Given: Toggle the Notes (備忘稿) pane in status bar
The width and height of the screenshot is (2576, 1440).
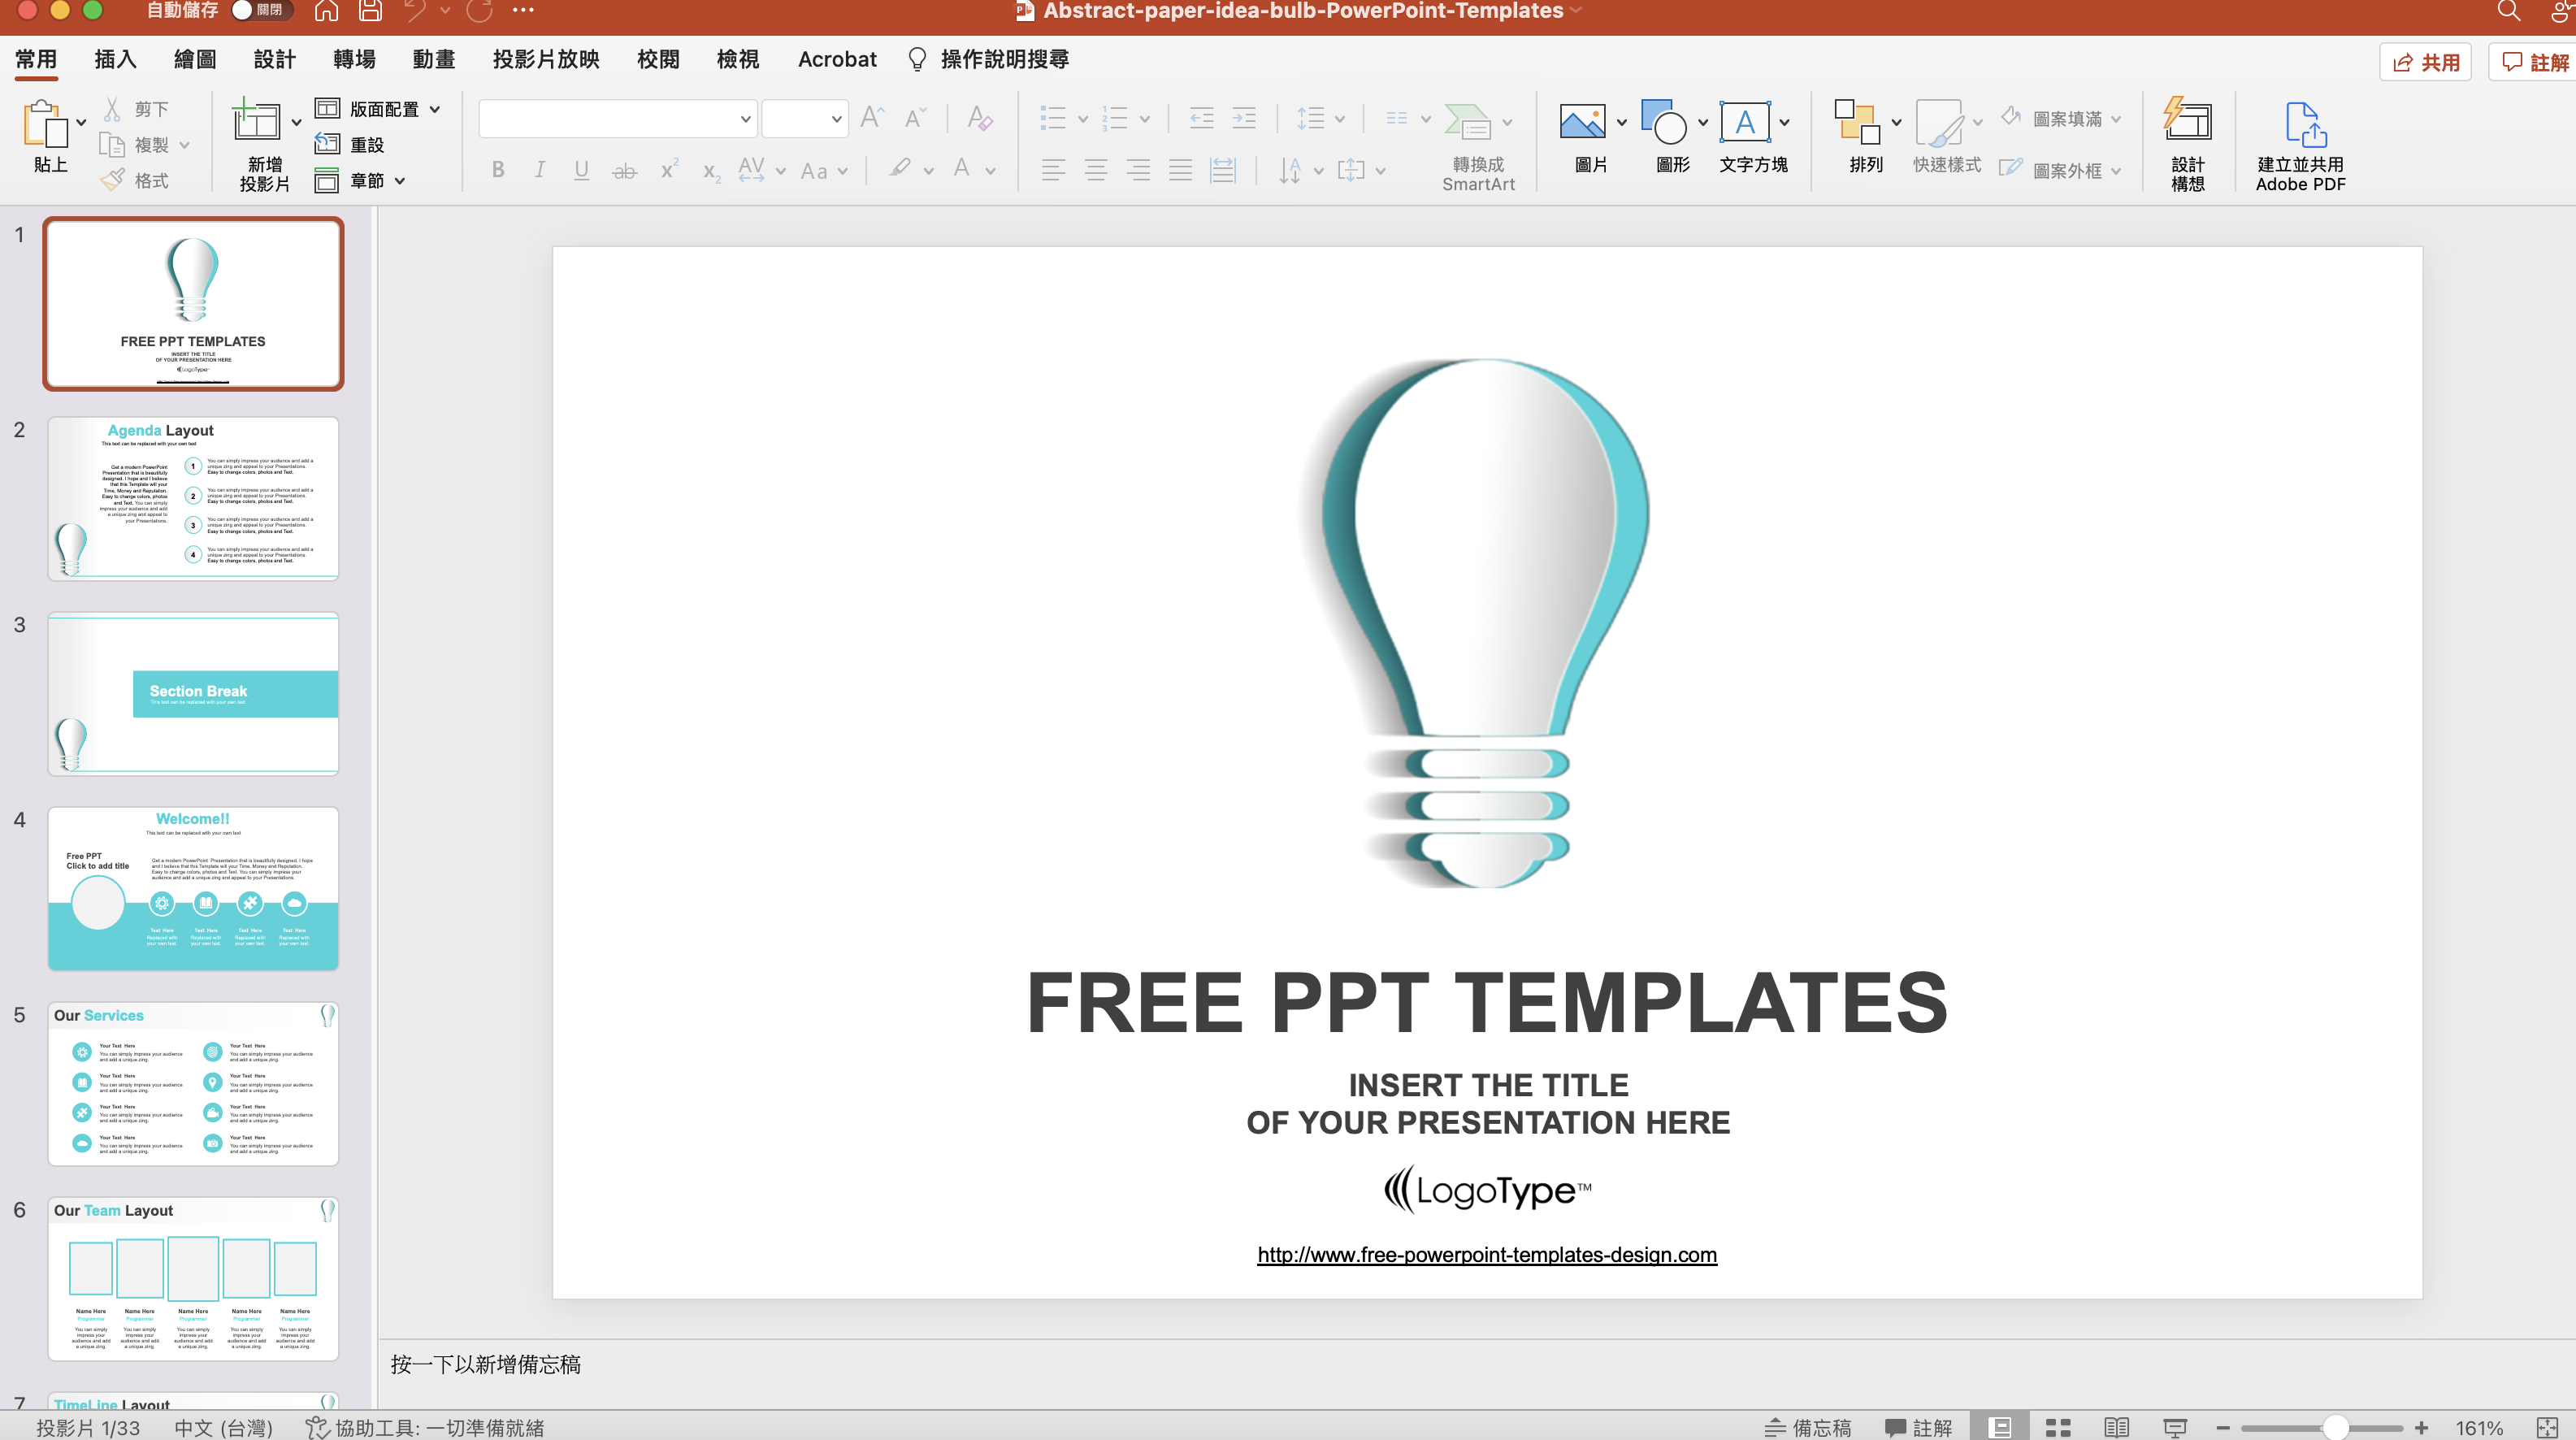Looking at the screenshot, I should tap(1808, 1427).
